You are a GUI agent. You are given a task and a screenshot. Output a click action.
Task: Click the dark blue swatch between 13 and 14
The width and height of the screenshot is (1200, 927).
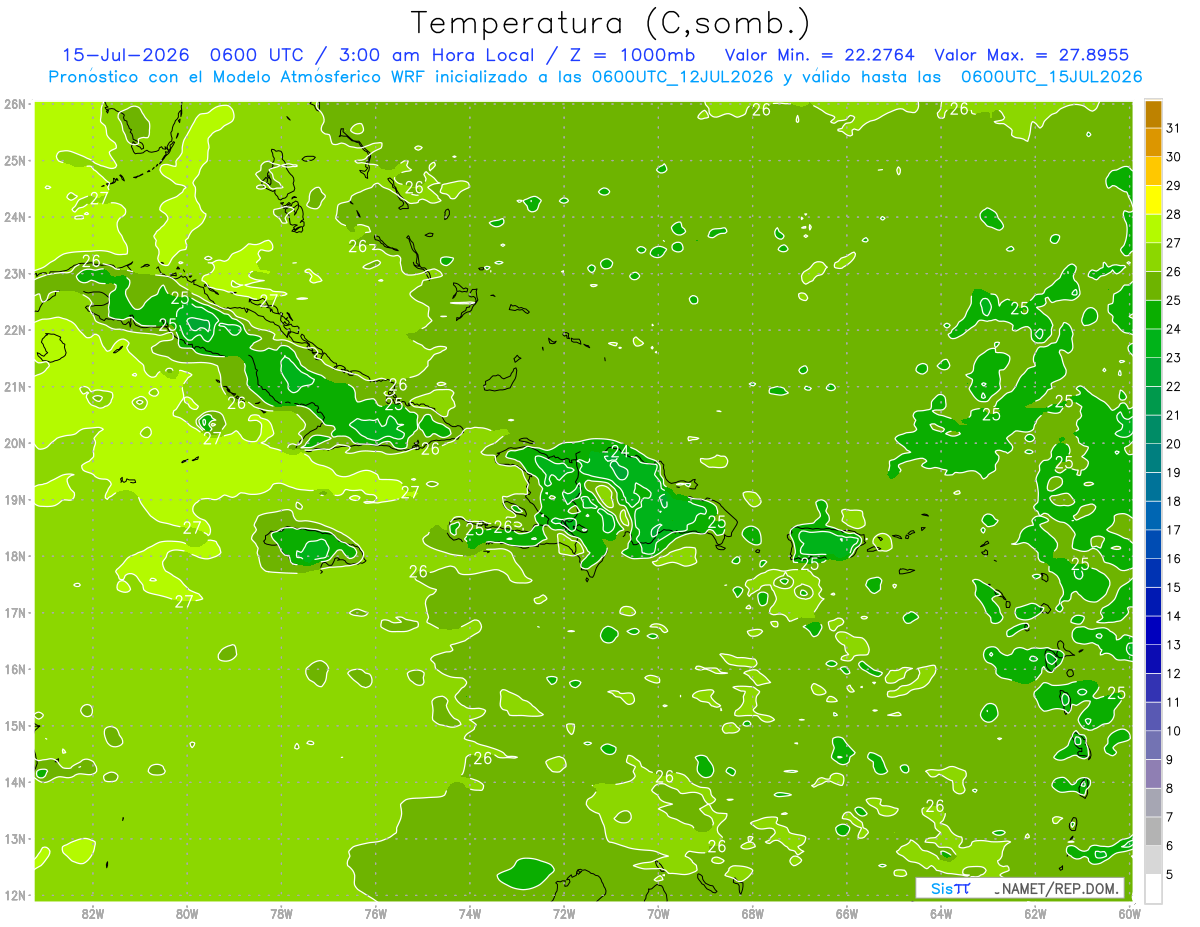click(1153, 631)
